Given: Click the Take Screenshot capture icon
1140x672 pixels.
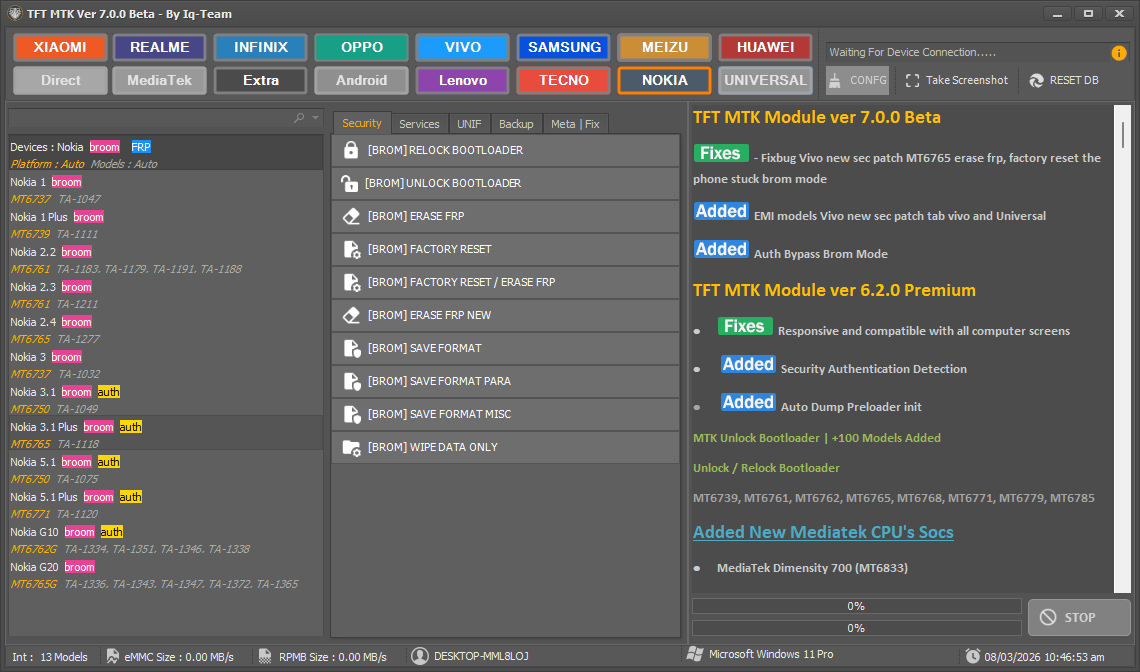Looking at the screenshot, I should [912, 80].
